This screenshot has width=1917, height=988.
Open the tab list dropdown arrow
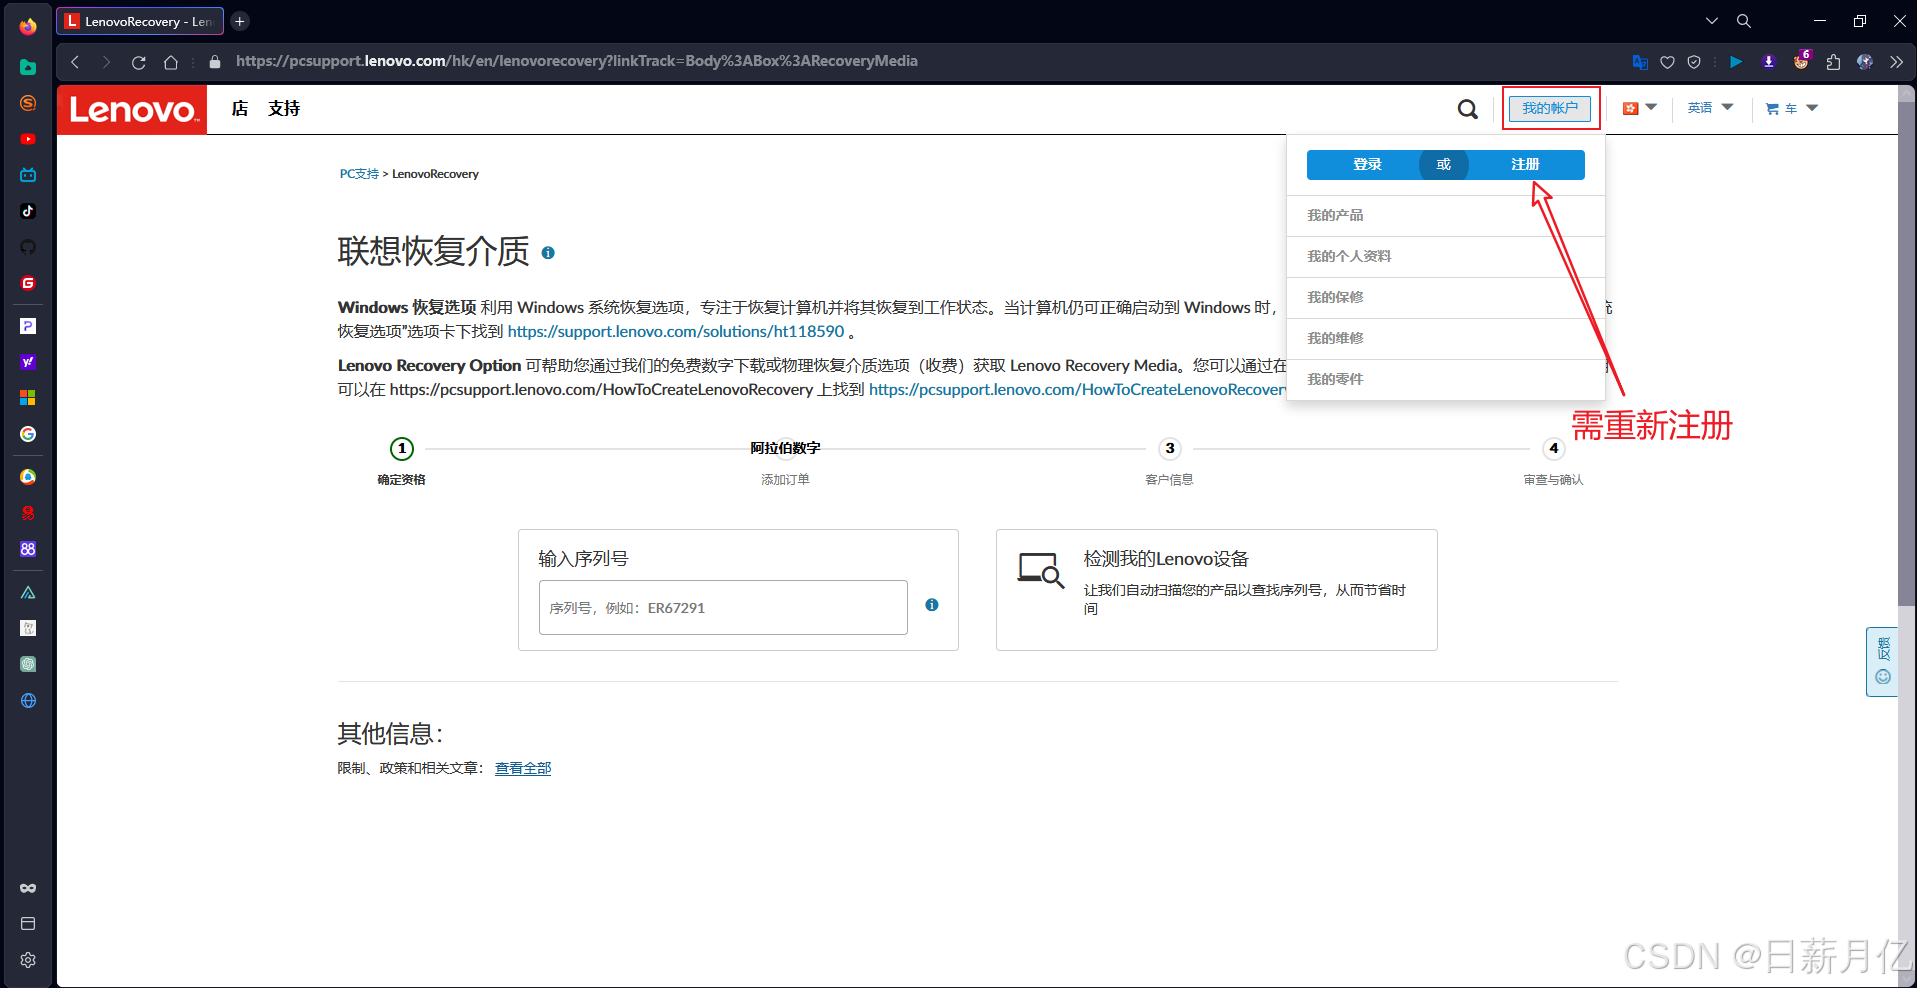[1712, 21]
